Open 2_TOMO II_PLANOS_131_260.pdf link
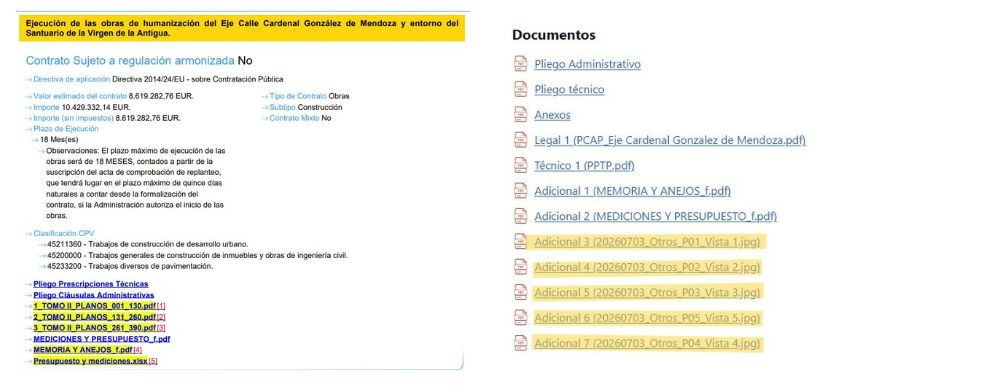1000x392 pixels. (x=94, y=317)
